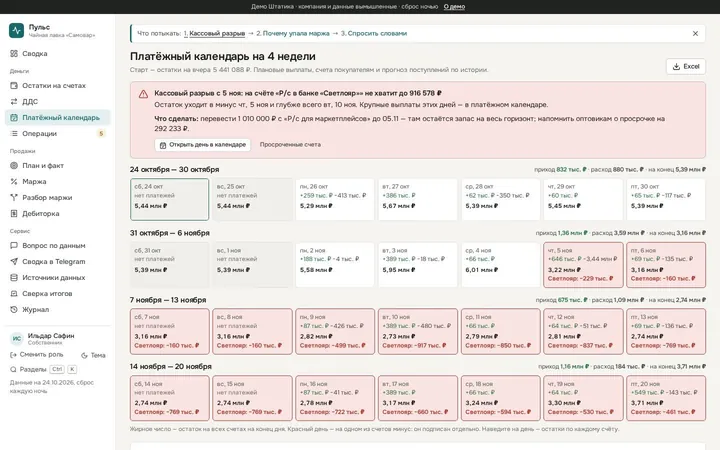The height and width of the screenshot is (450, 720).
Task: Open the Маржа section
Action: click(58, 181)
